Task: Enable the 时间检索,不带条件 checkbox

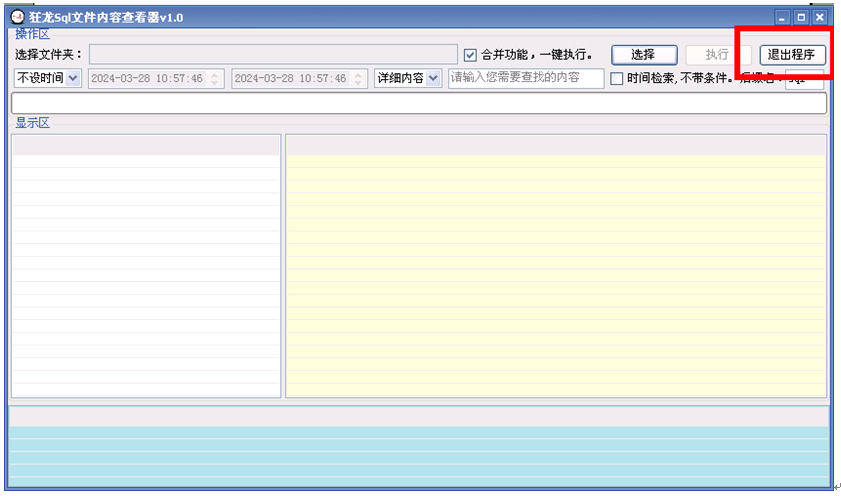Action: pos(617,78)
